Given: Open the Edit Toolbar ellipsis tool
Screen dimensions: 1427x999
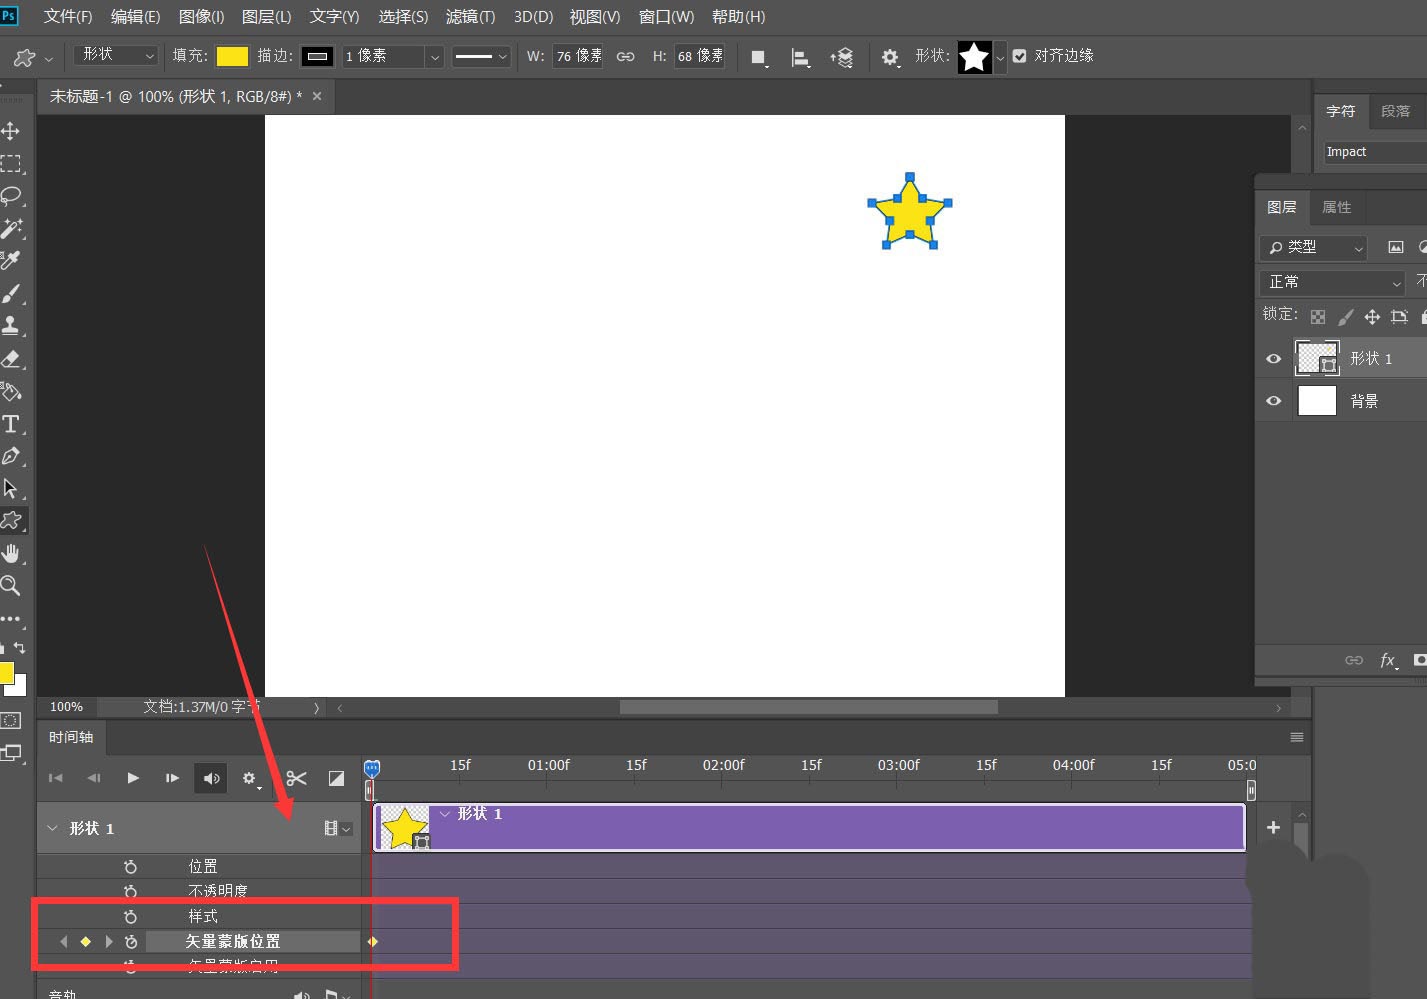Looking at the screenshot, I should click(x=11, y=619).
